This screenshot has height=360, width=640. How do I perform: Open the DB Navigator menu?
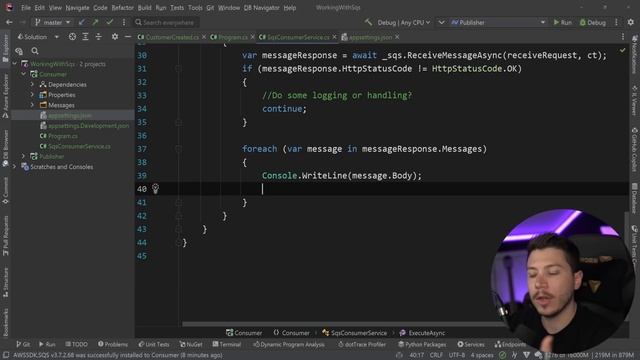tap(261, 8)
